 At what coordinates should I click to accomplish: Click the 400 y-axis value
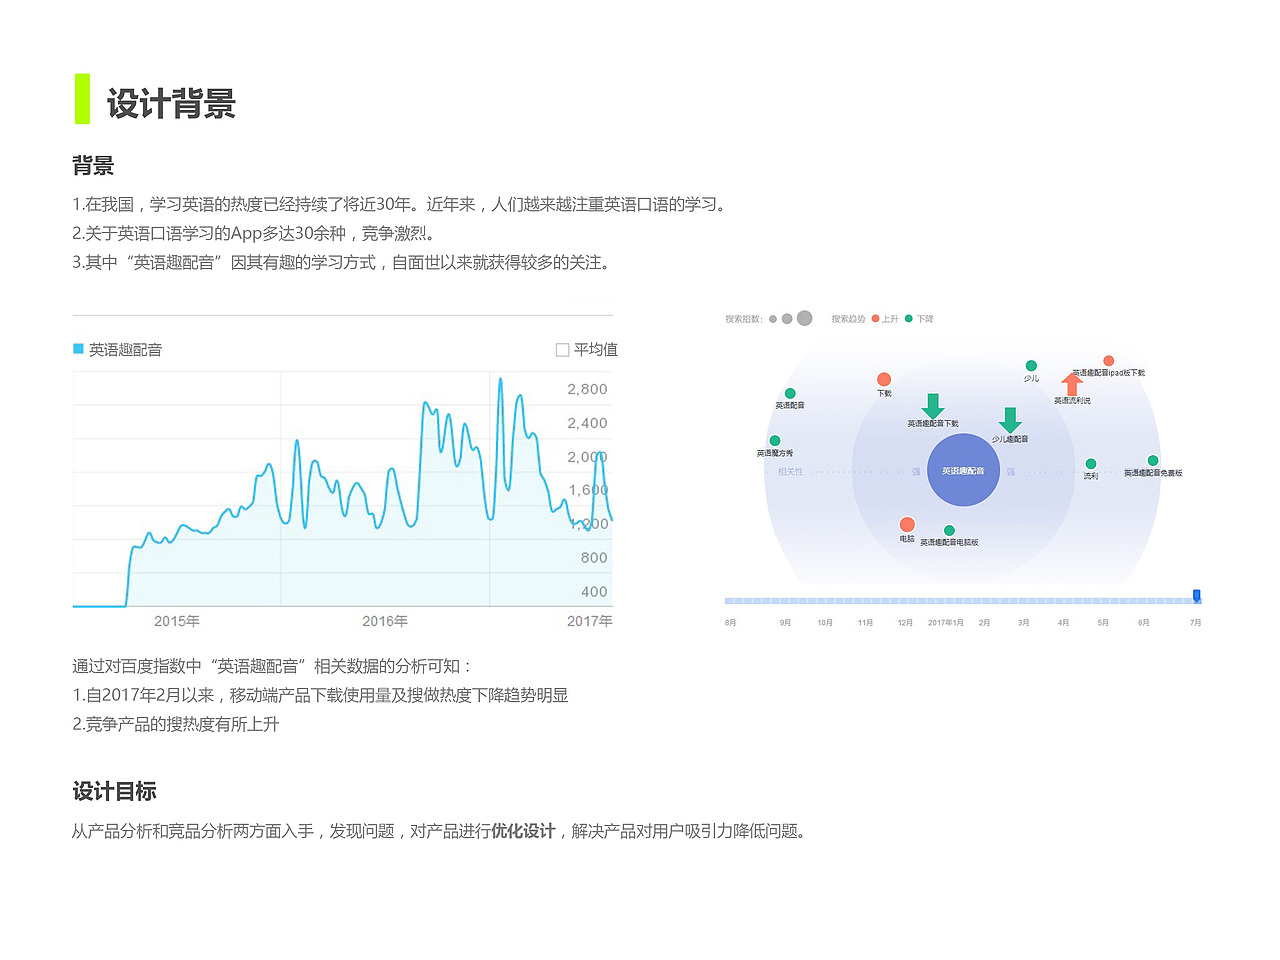pyautogui.click(x=594, y=592)
